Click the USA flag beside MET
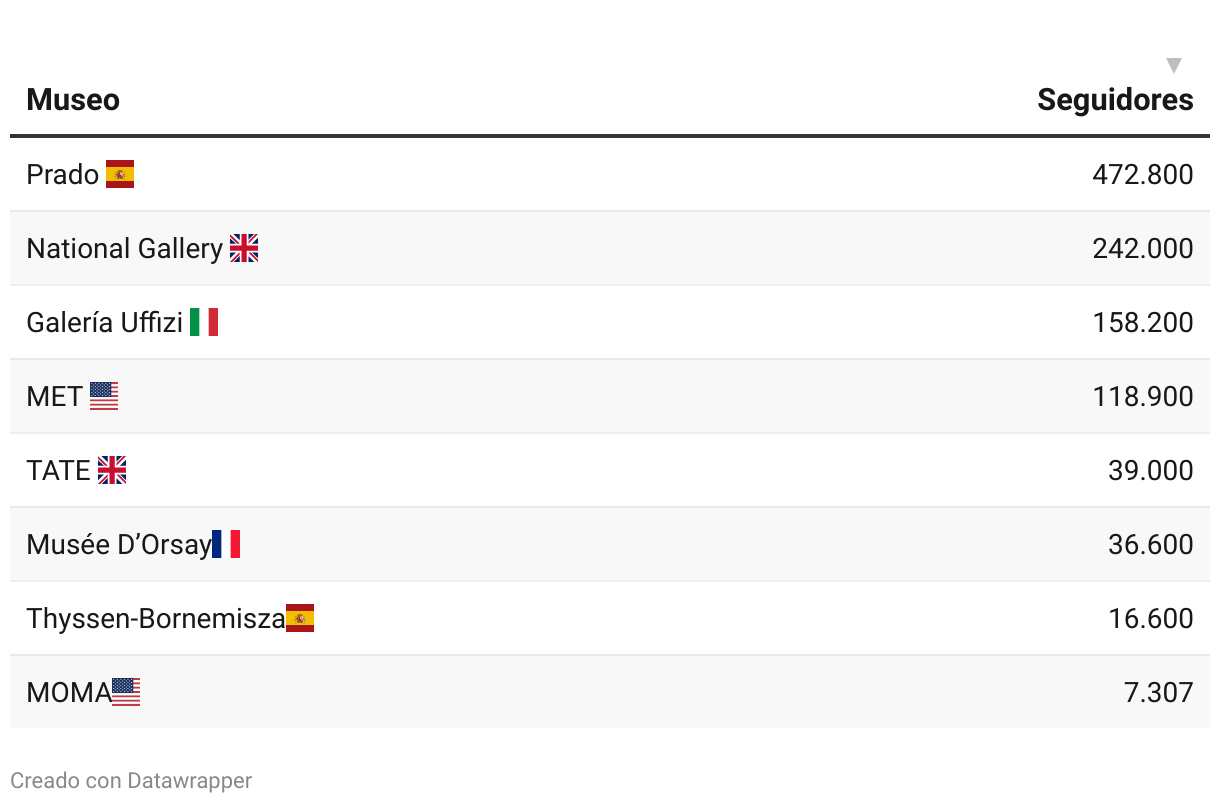 (104, 396)
